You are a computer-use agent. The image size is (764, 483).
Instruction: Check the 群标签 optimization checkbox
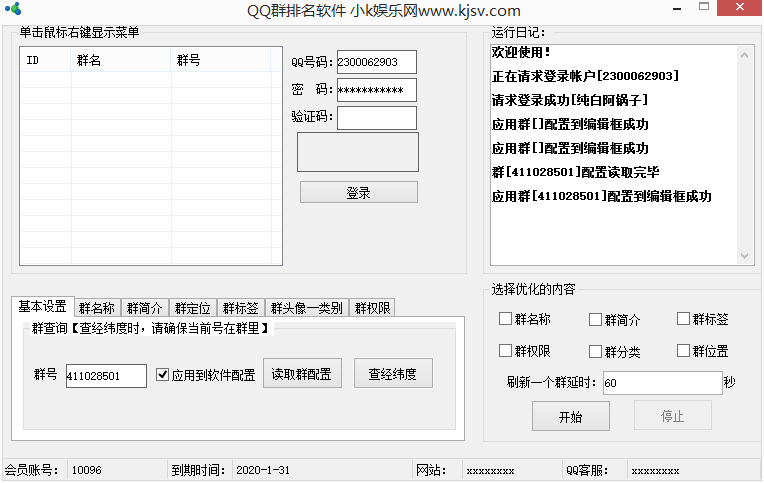coord(684,319)
